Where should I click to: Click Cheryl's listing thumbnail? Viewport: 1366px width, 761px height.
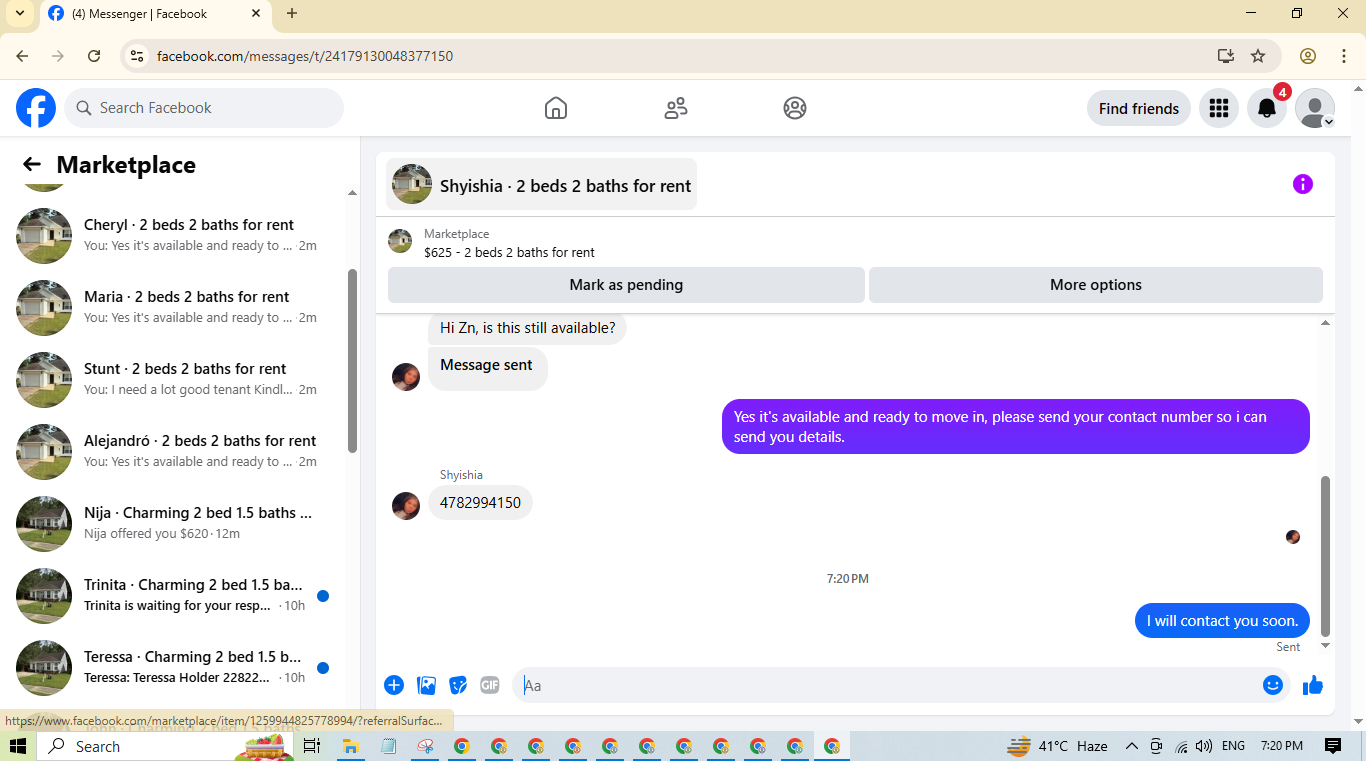44,236
